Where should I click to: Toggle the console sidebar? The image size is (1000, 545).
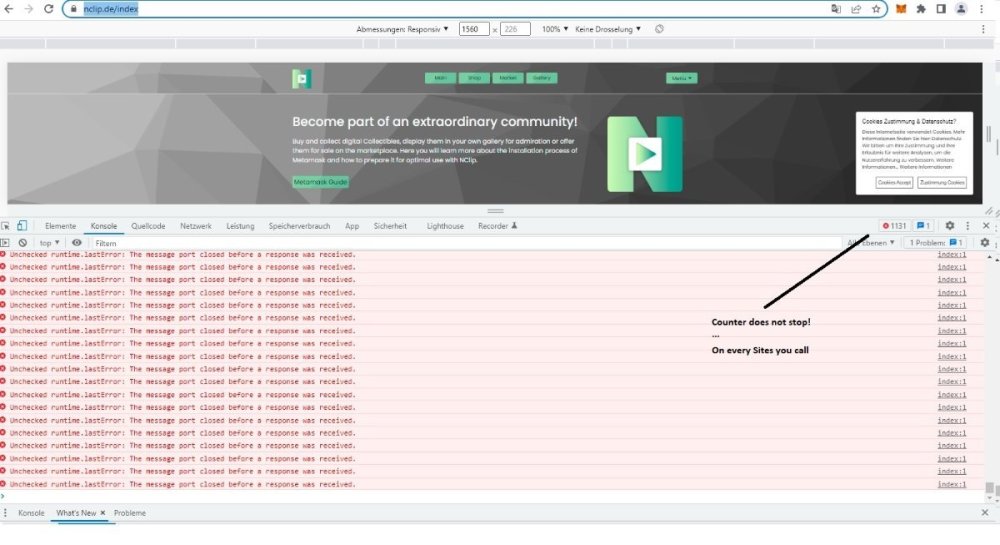tap(5, 243)
